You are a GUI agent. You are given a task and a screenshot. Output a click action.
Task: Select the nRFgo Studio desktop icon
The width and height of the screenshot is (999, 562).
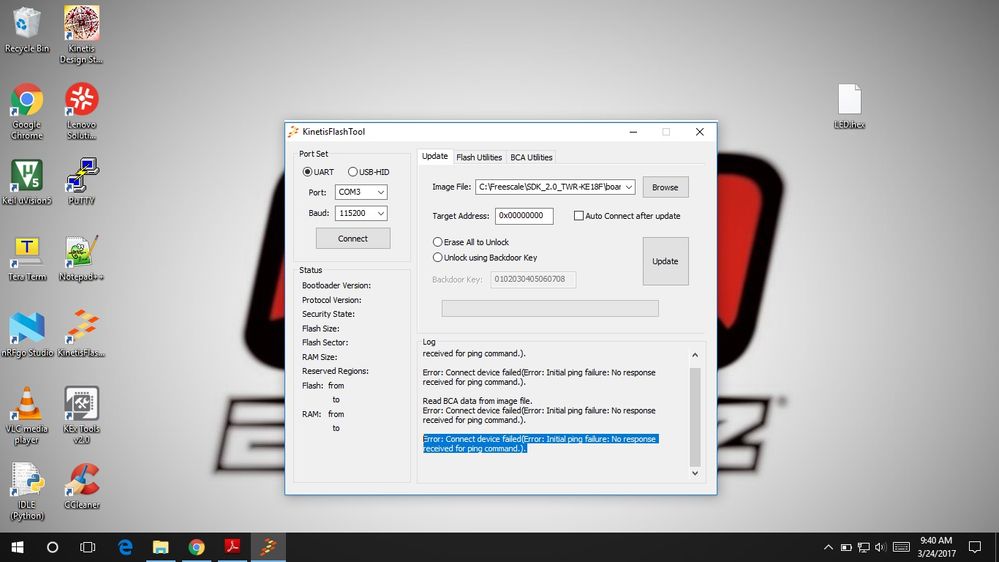(x=27, y=334)
